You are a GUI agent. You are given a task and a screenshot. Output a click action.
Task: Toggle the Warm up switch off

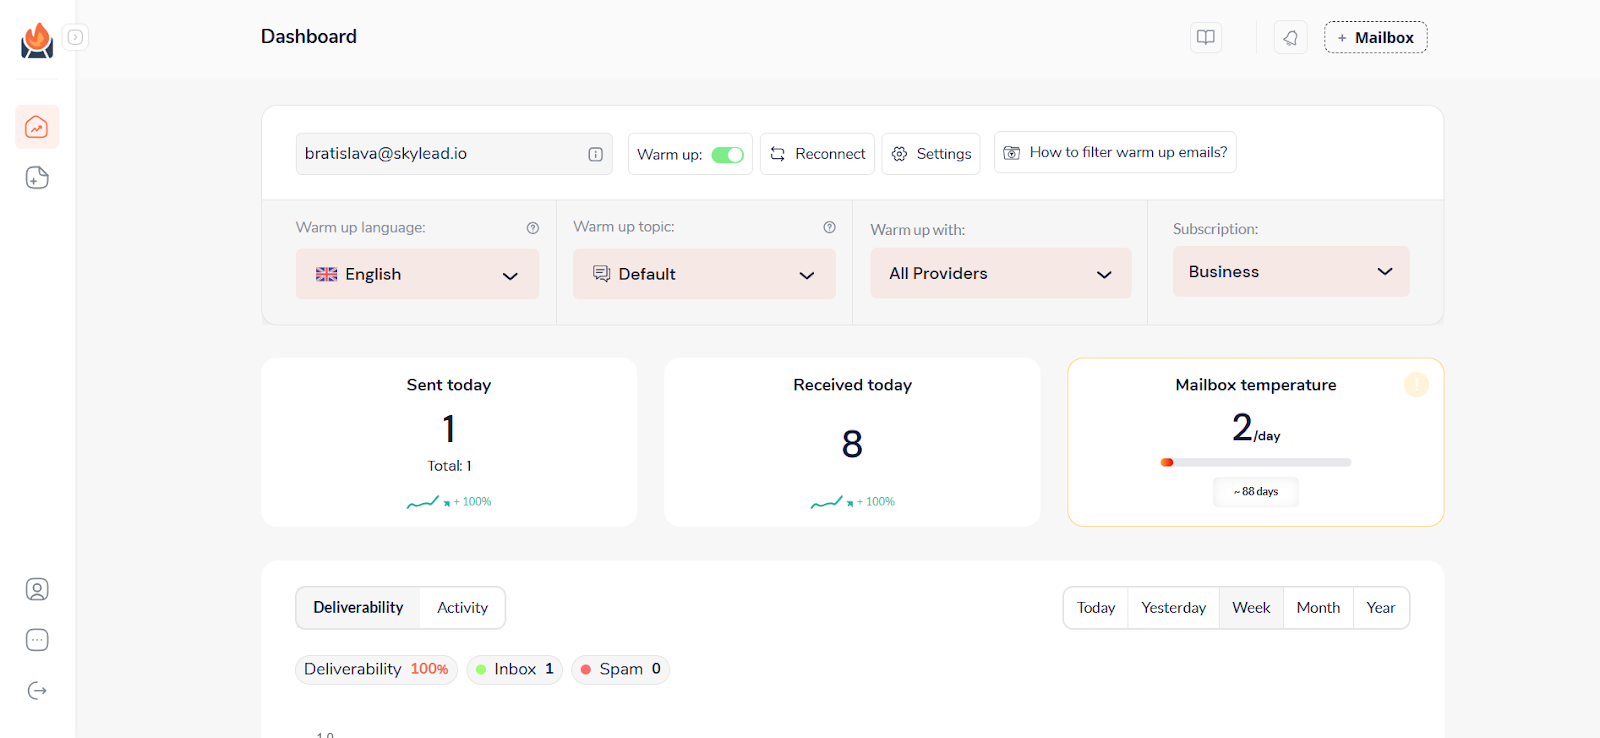click(x=727, y=155)
